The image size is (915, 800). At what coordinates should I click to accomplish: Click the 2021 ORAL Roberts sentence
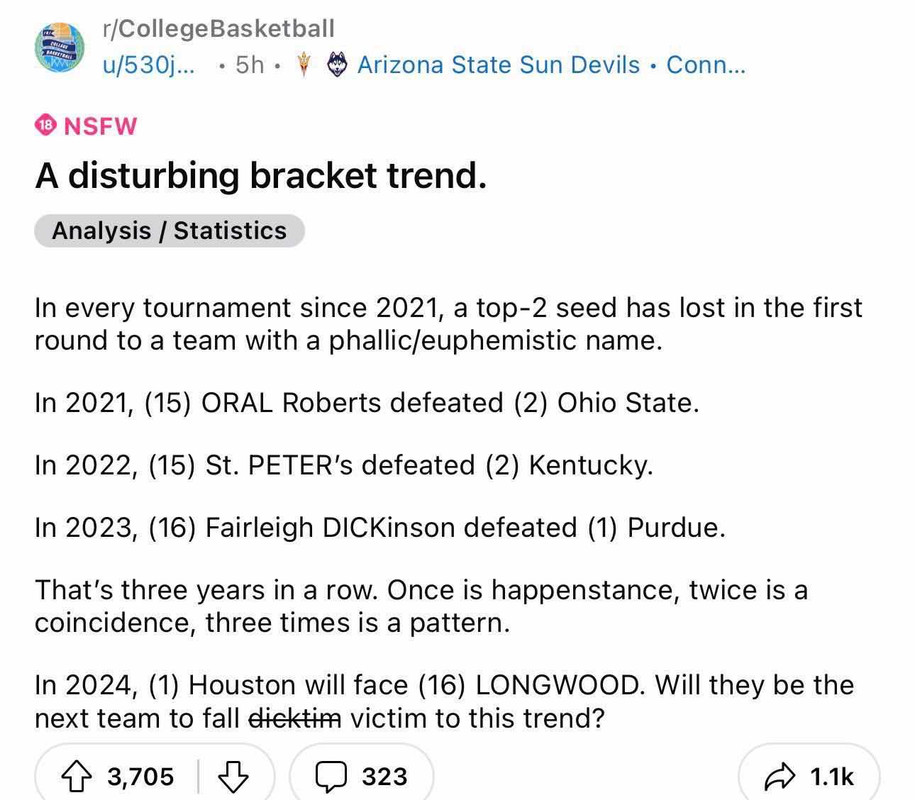click(x=366, y=403)
